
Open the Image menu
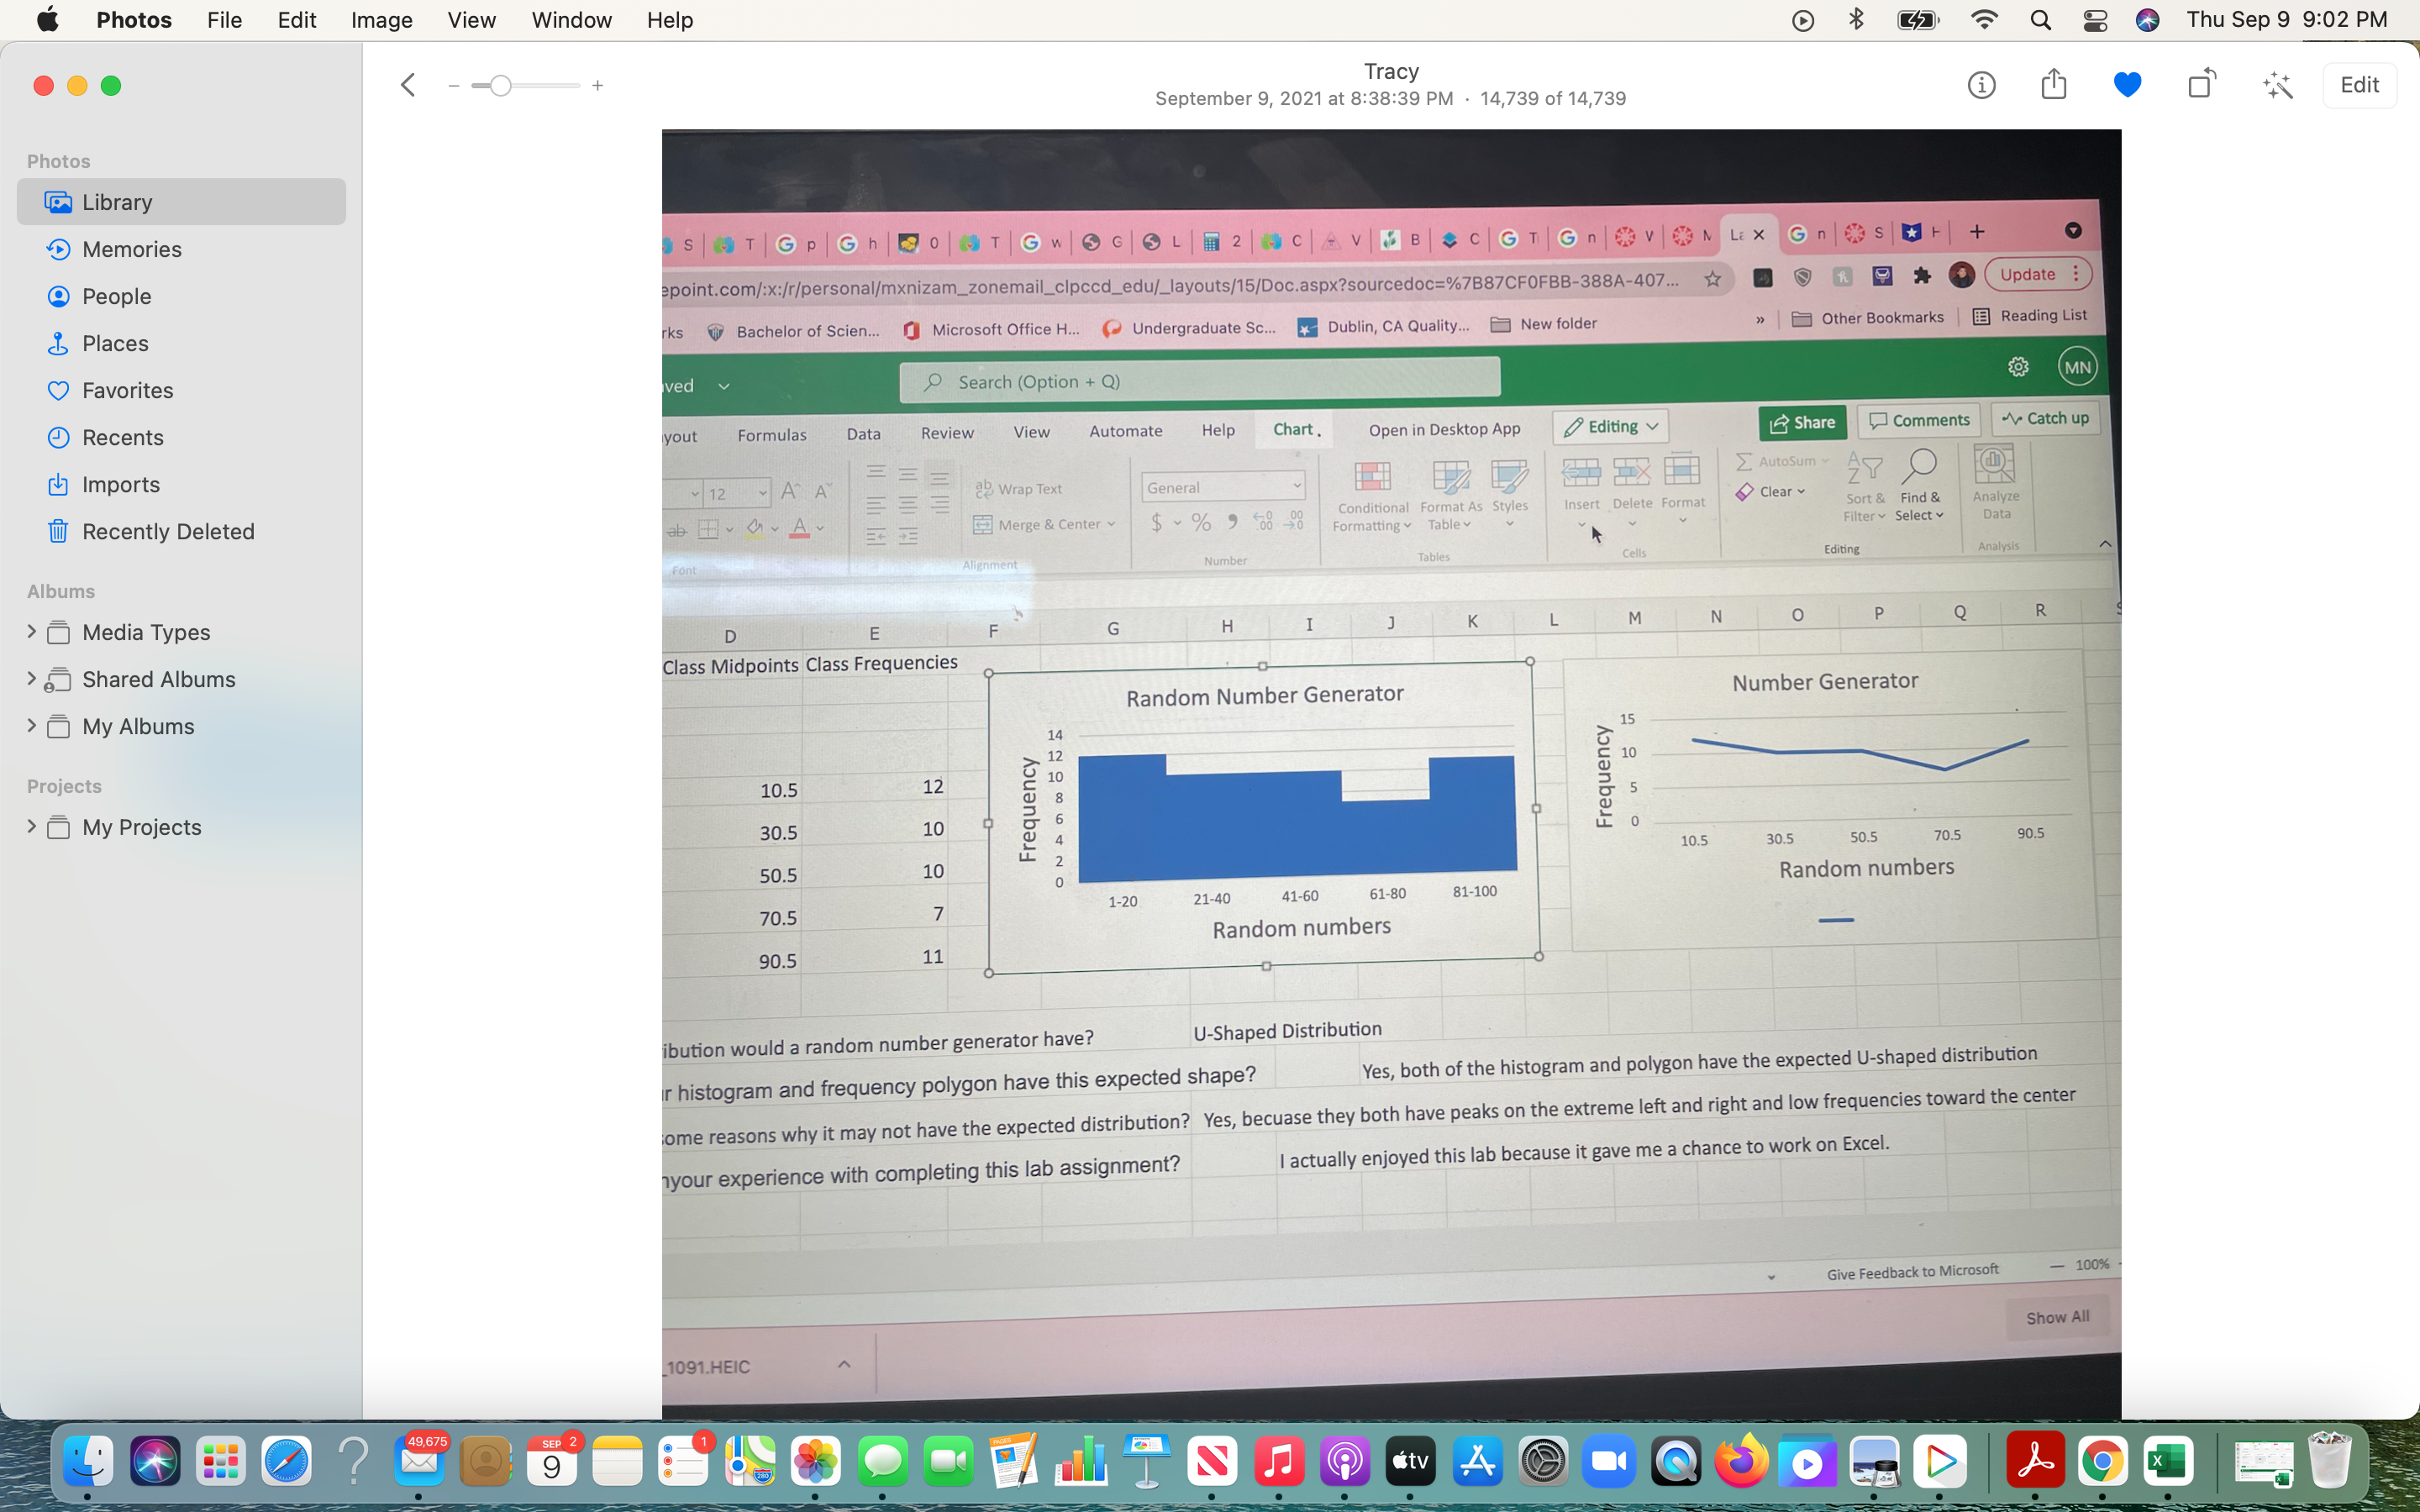click(381, 20)
